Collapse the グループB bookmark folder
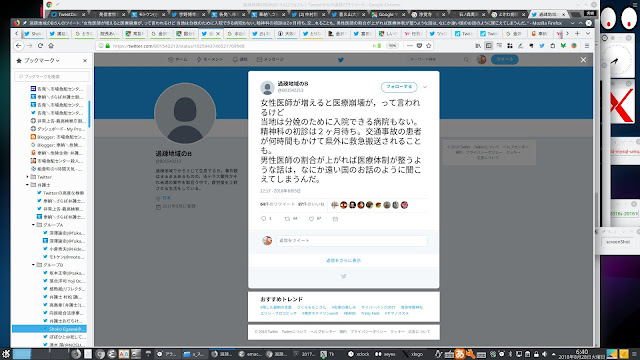This screenshot has width=640, height=360. [33, 265]
